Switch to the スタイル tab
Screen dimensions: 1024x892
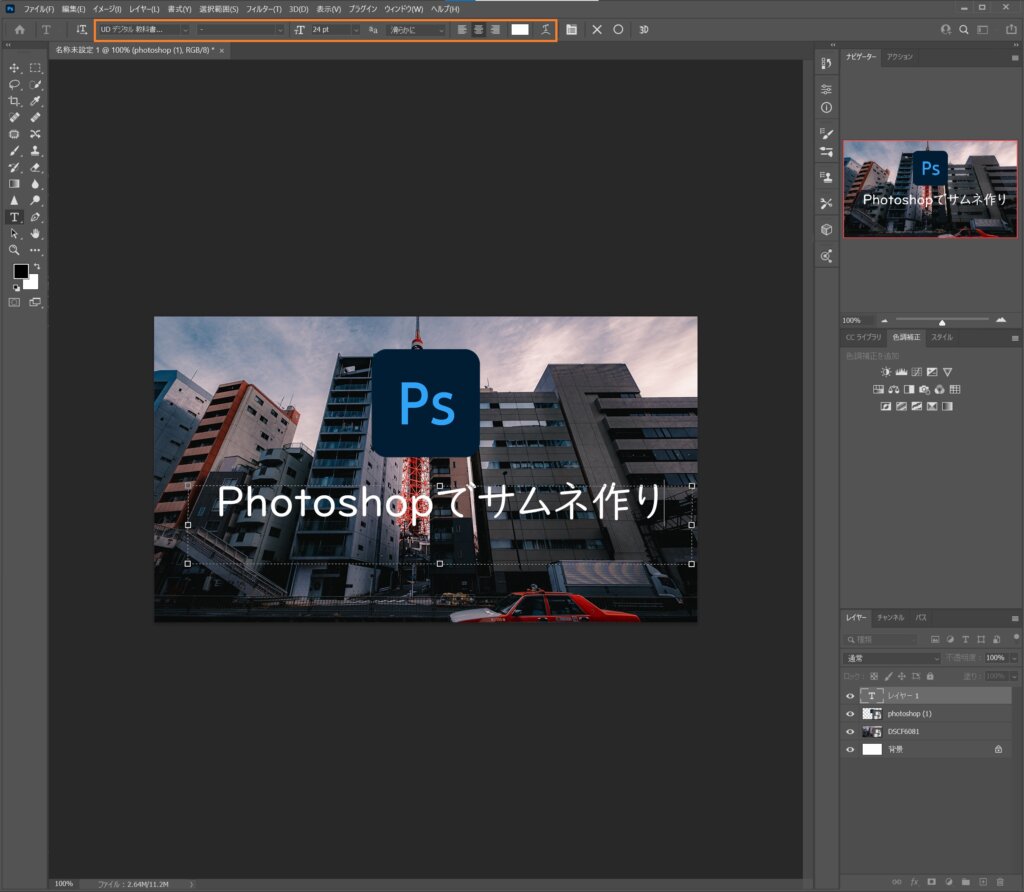[942, 337]
